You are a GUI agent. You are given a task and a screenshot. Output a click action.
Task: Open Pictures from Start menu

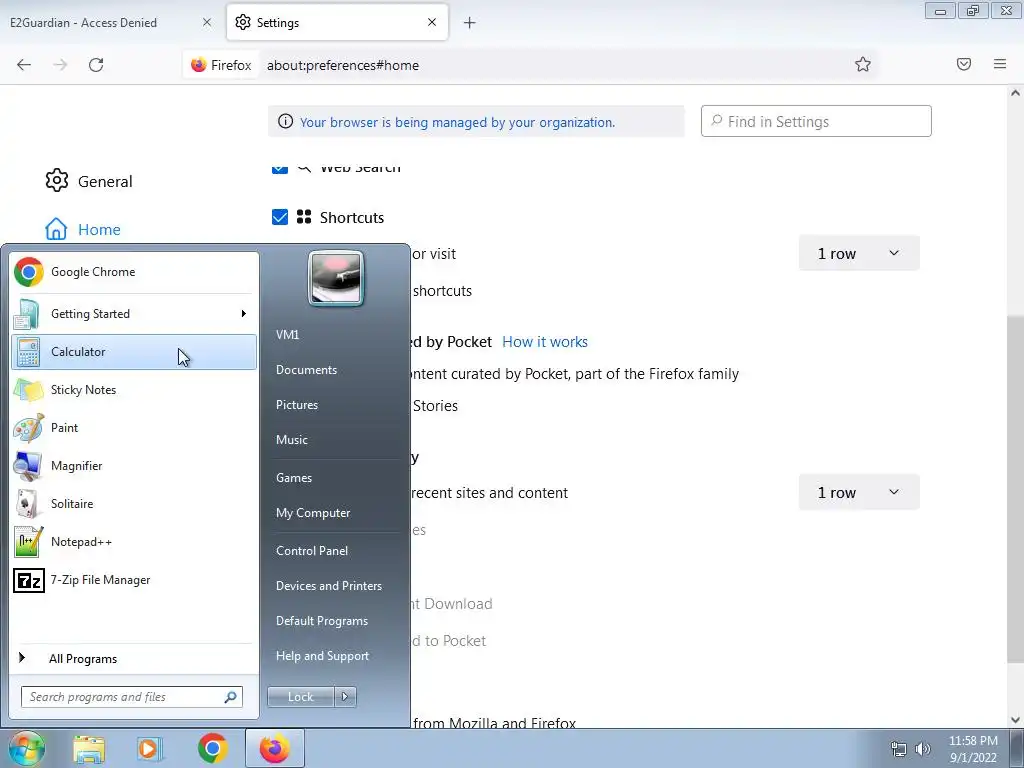point(297,405)
